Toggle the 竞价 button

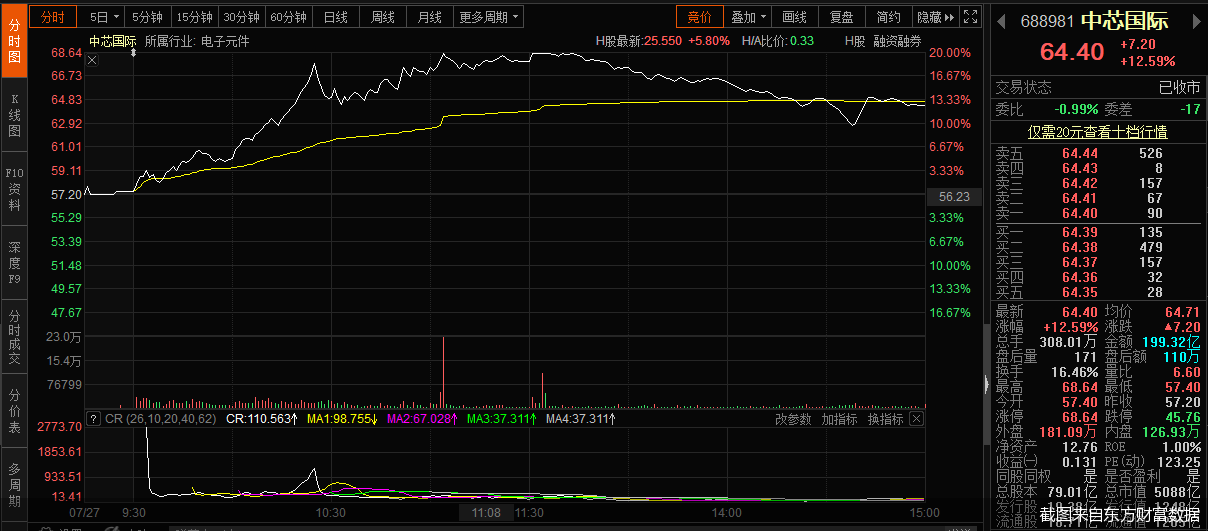coord(699,17)
